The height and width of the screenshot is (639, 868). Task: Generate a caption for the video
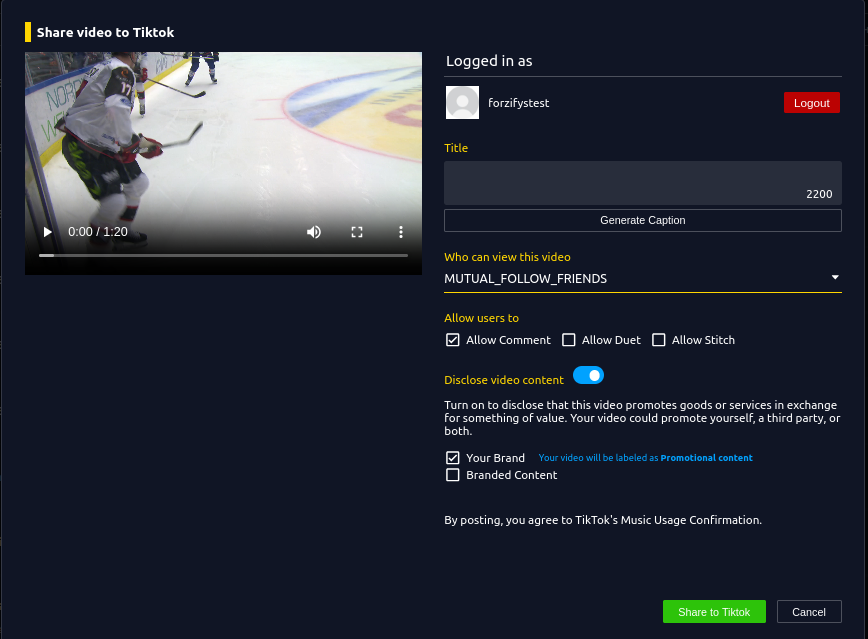pyautogui.click(x=642, y=220)
